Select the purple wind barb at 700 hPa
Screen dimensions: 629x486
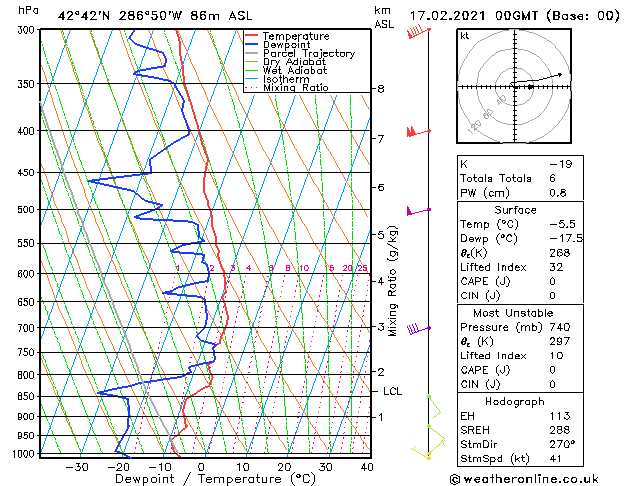click(x=416, y=327)
